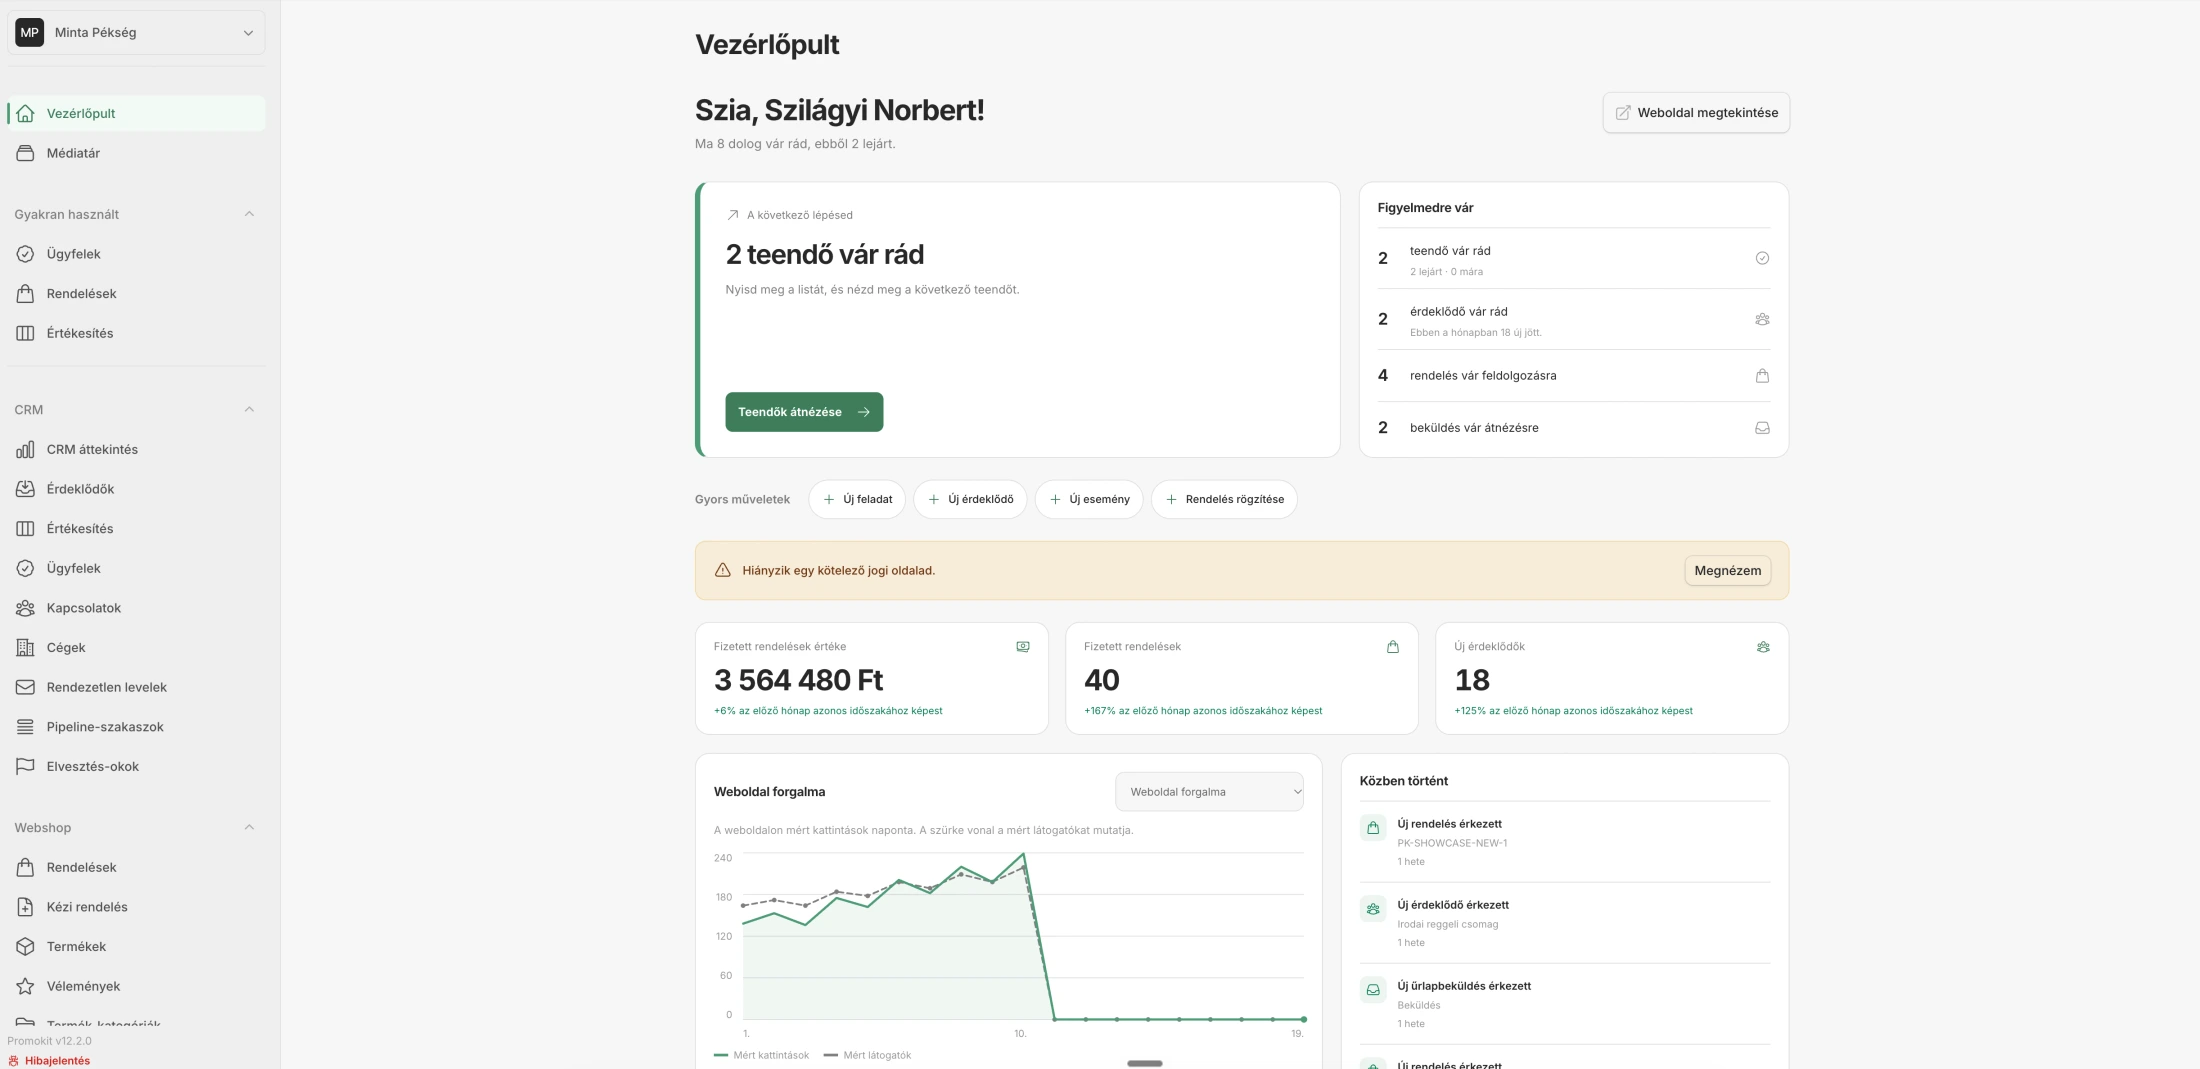The width and height of the screenshot is (2200, 1069).
Task: Click the Rendezetlen levelek envelope icon
Action: [26, 687]
